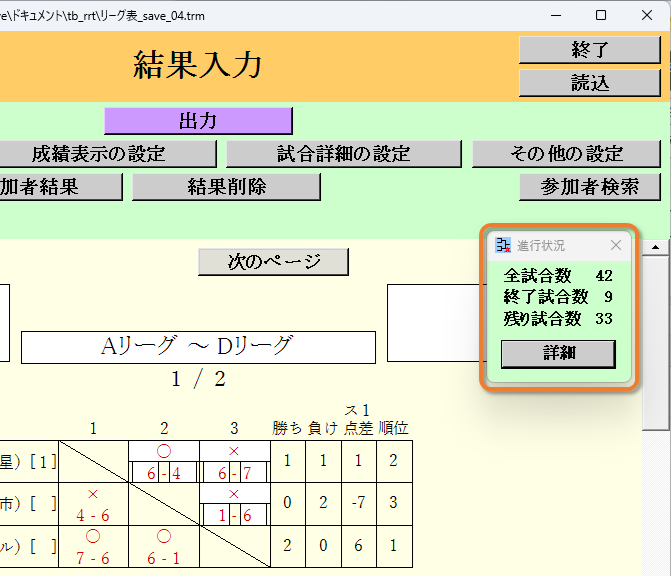Click the 読込 button

[x=589, y=83]
